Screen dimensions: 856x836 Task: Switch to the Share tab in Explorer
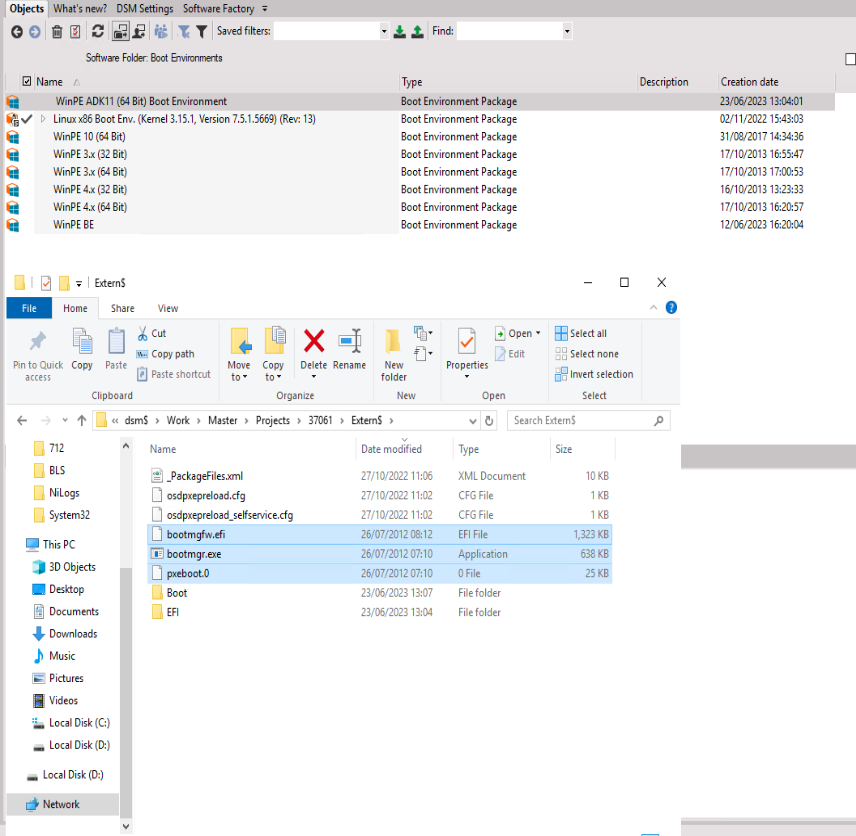click(x=122, y=308)
